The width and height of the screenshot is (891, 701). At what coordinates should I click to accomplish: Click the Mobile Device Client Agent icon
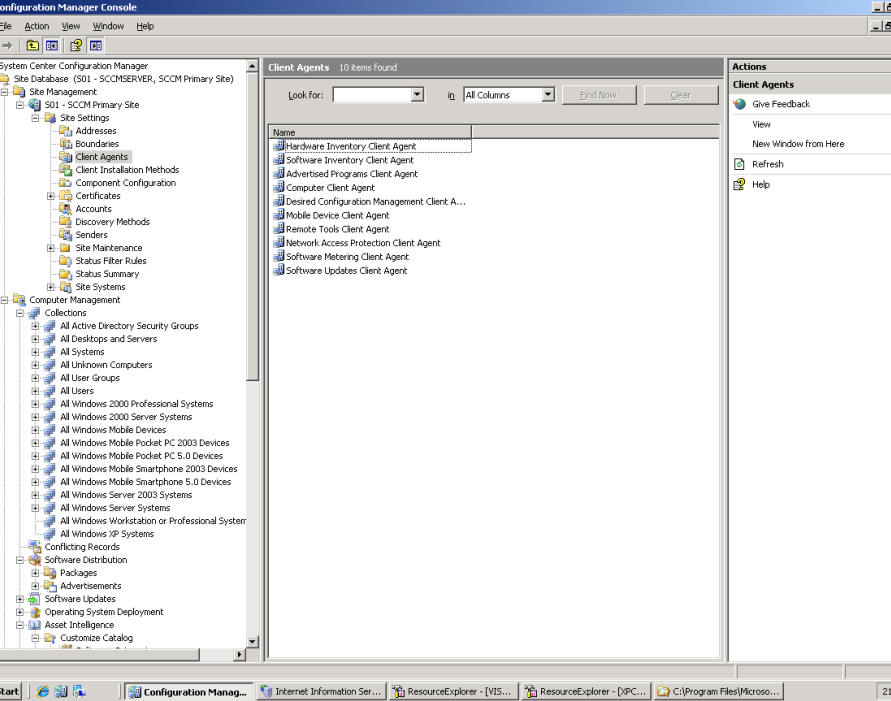279,215
